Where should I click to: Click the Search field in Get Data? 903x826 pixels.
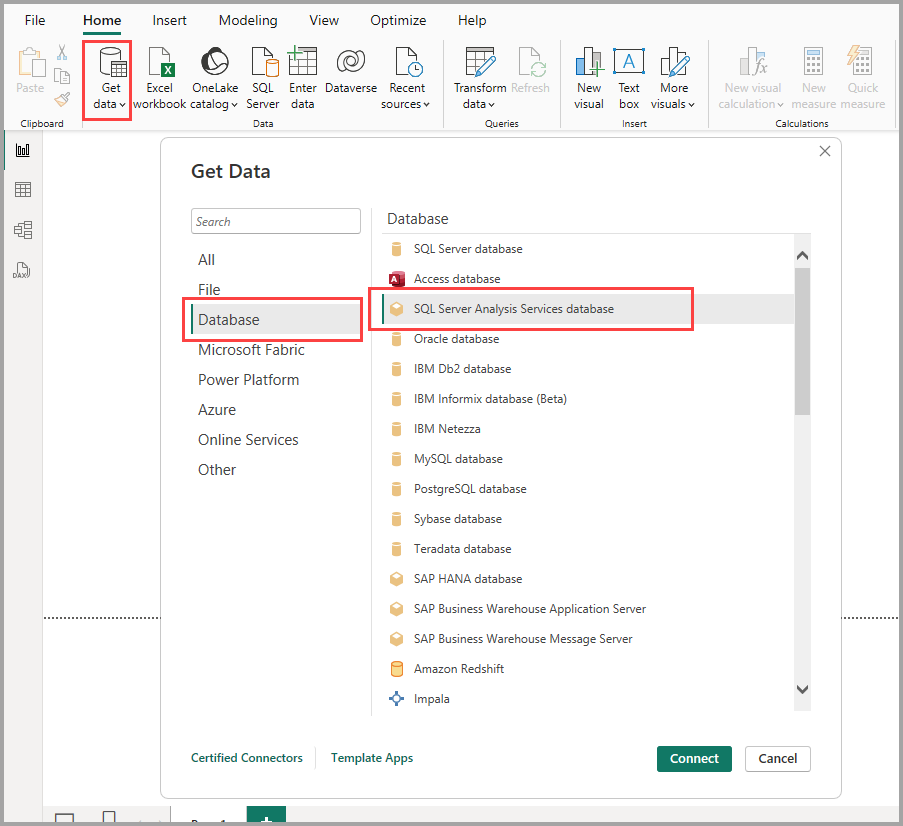click(276, 221)
